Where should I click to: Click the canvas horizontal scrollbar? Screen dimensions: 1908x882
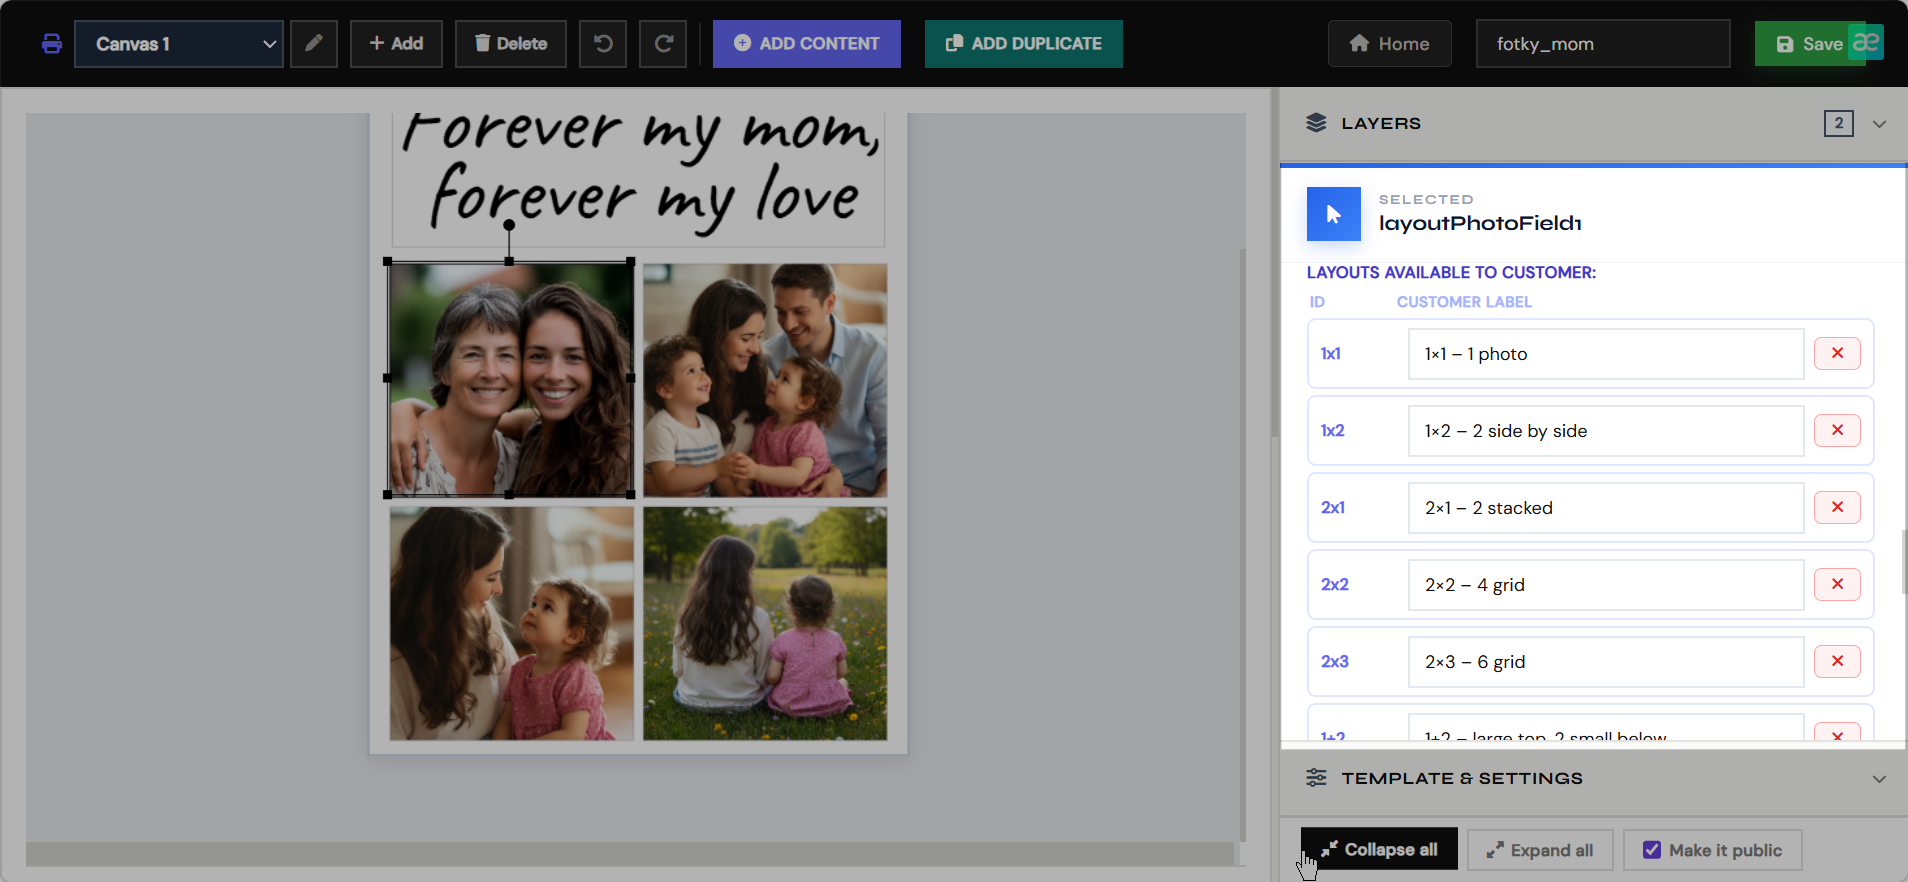[x=630, y=853]
